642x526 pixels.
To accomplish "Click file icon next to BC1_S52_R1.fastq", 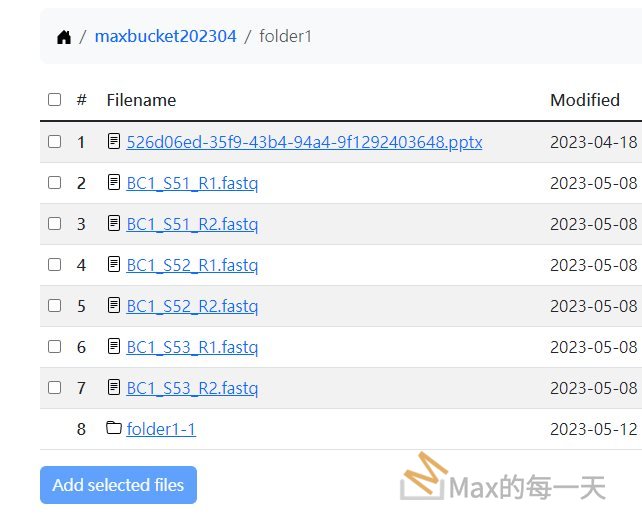I will 114,265.
